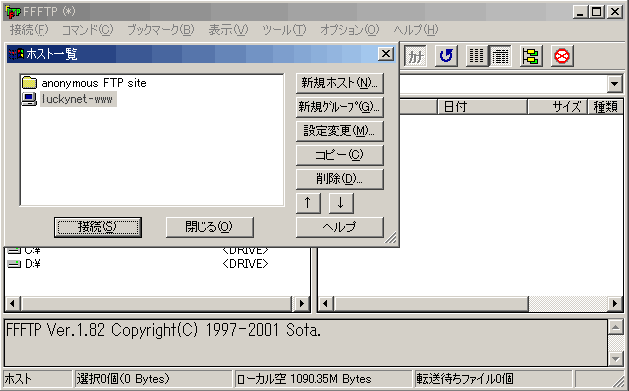629x391 pixels.
Task: Move host down with the down arrow button
Action: click(x=341, y=203)
